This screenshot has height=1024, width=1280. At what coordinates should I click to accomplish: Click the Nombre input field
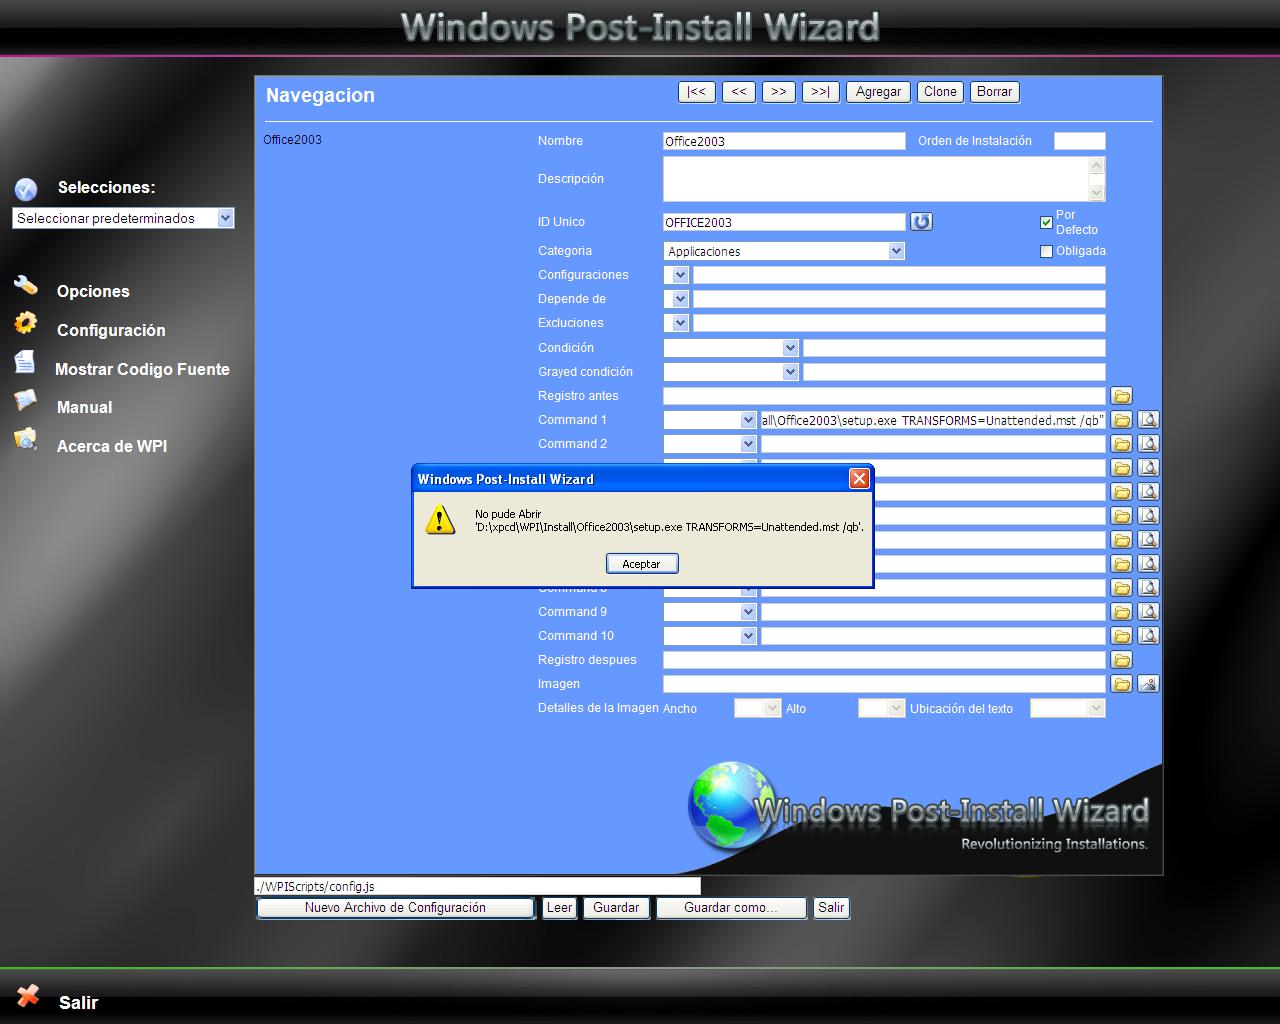coord(784,141)
